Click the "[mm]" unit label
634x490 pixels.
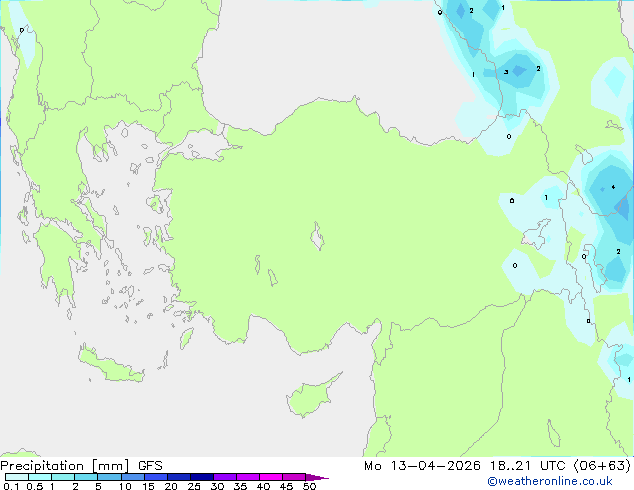click(x=110, y=466)
